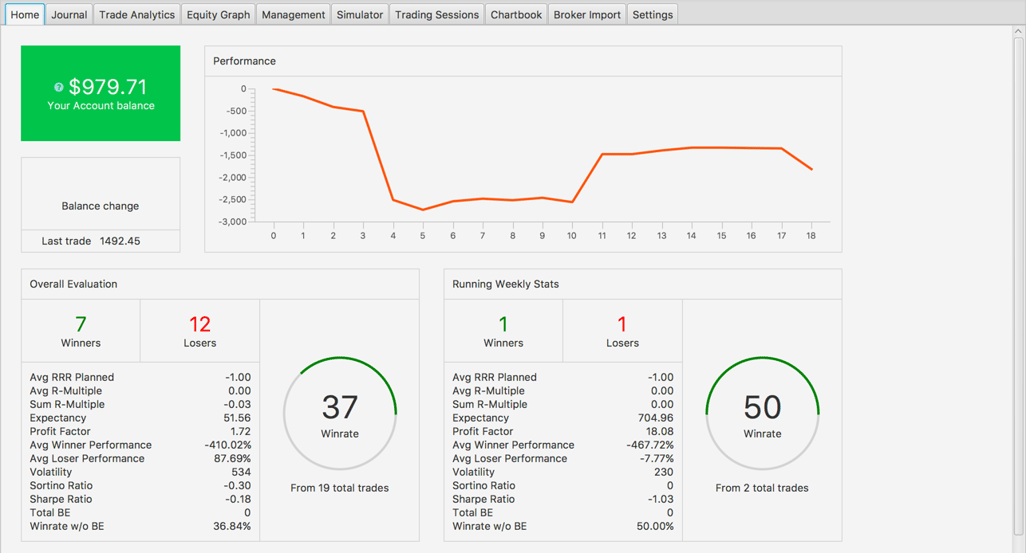Click the help icon beside account balance
The height and width of the screenshot is (553, 1026).
(x=59, y=88)
